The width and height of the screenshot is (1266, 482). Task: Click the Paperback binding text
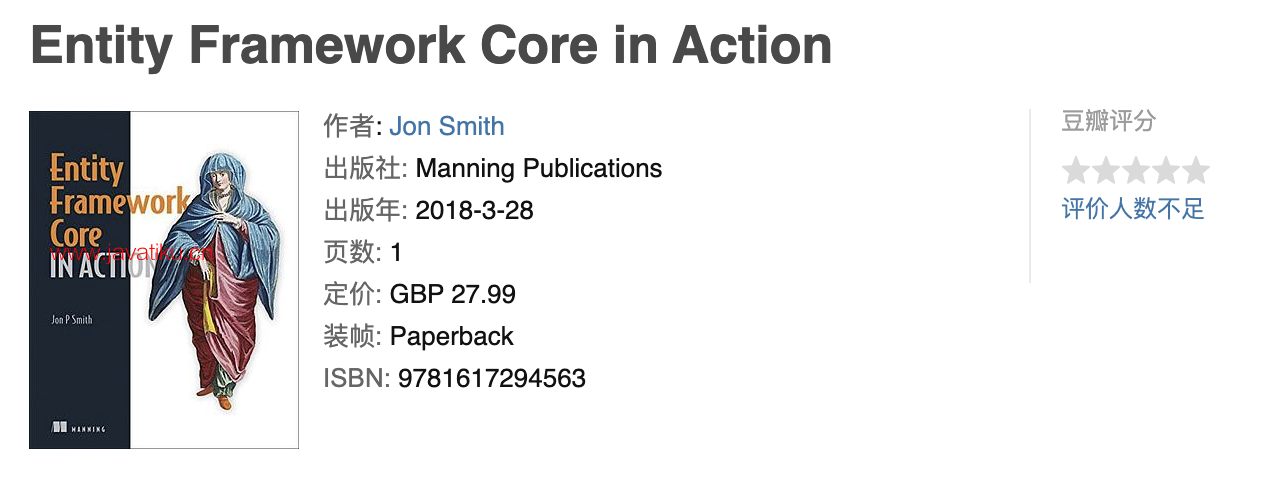pos(452,336)
